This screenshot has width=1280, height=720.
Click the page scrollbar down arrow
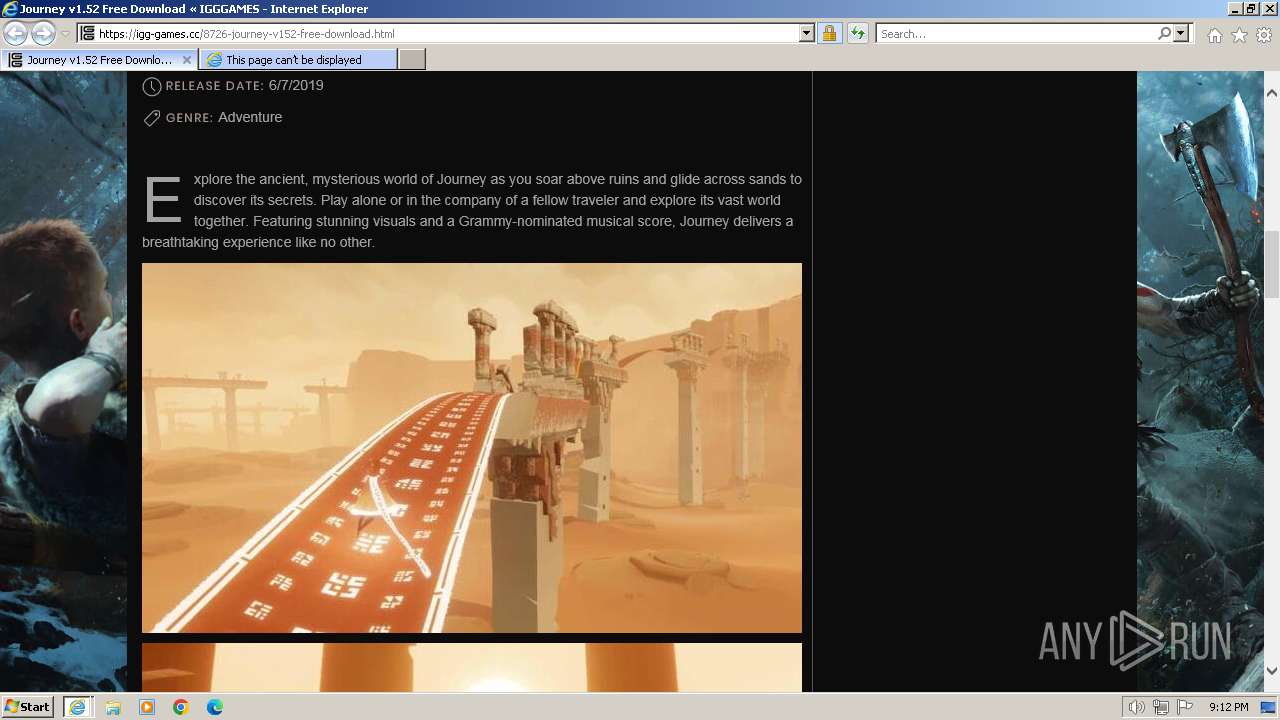pos(1272,670)
